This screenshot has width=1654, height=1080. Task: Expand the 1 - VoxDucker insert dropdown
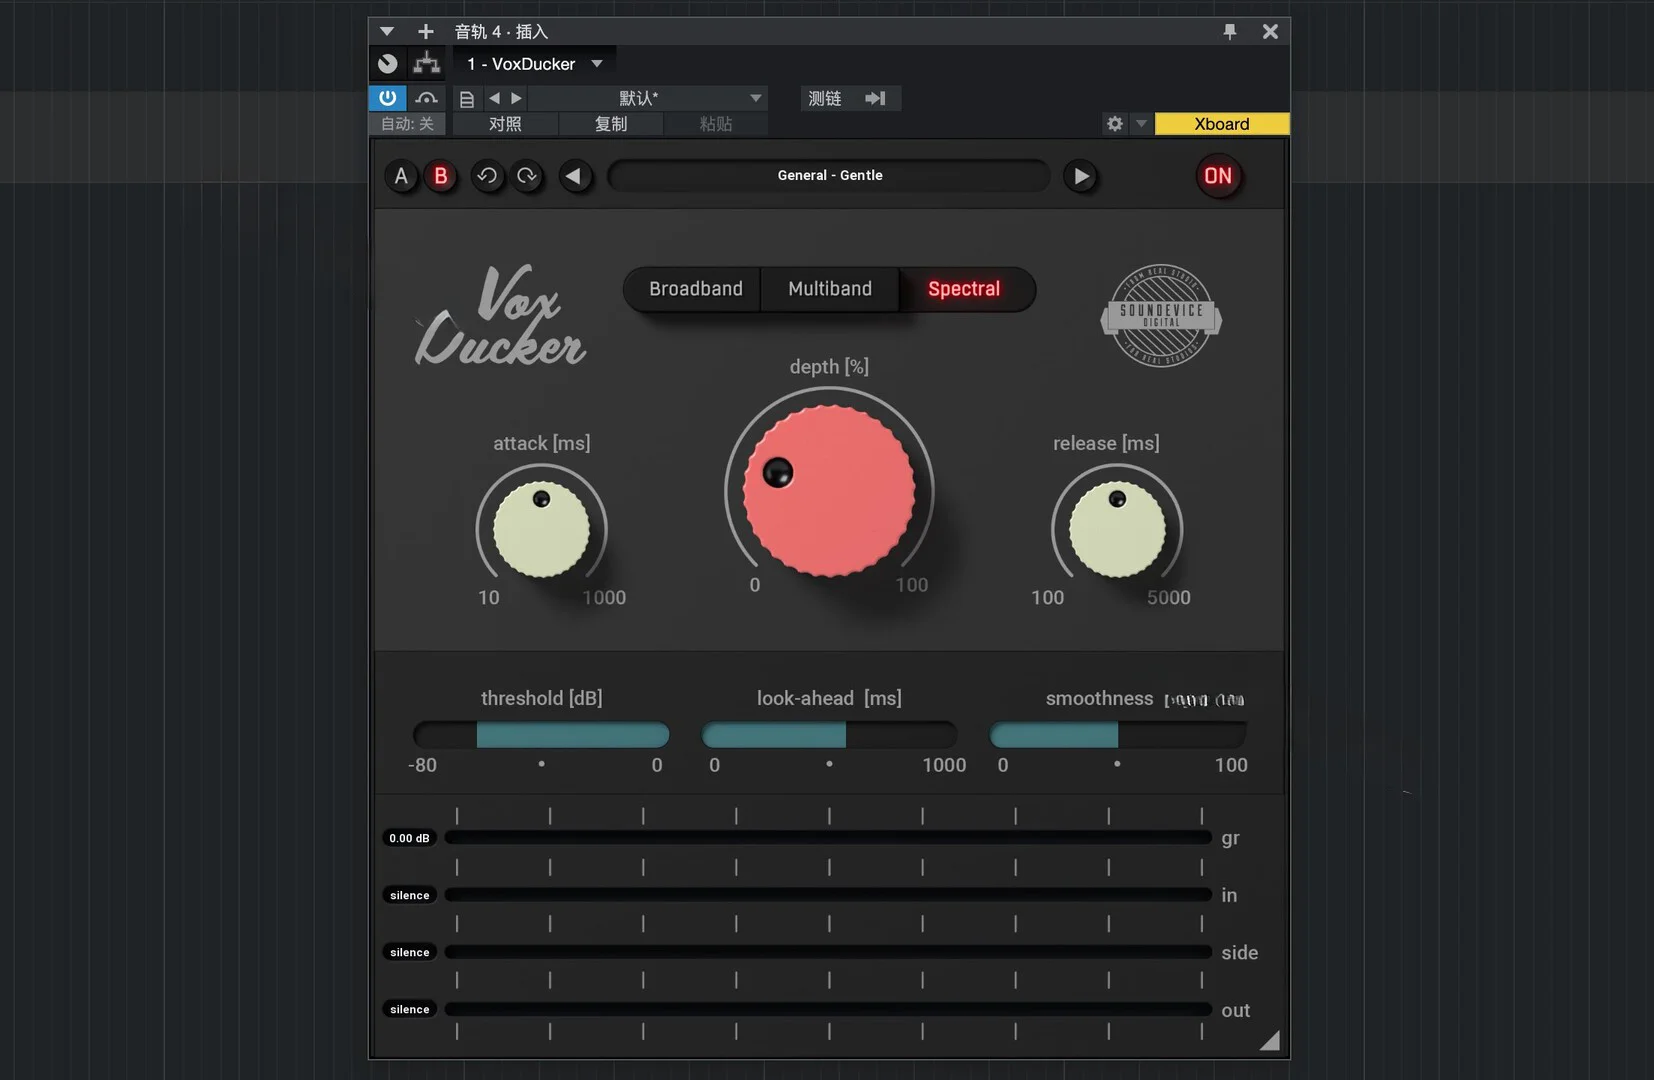click(x=597, y=64)
